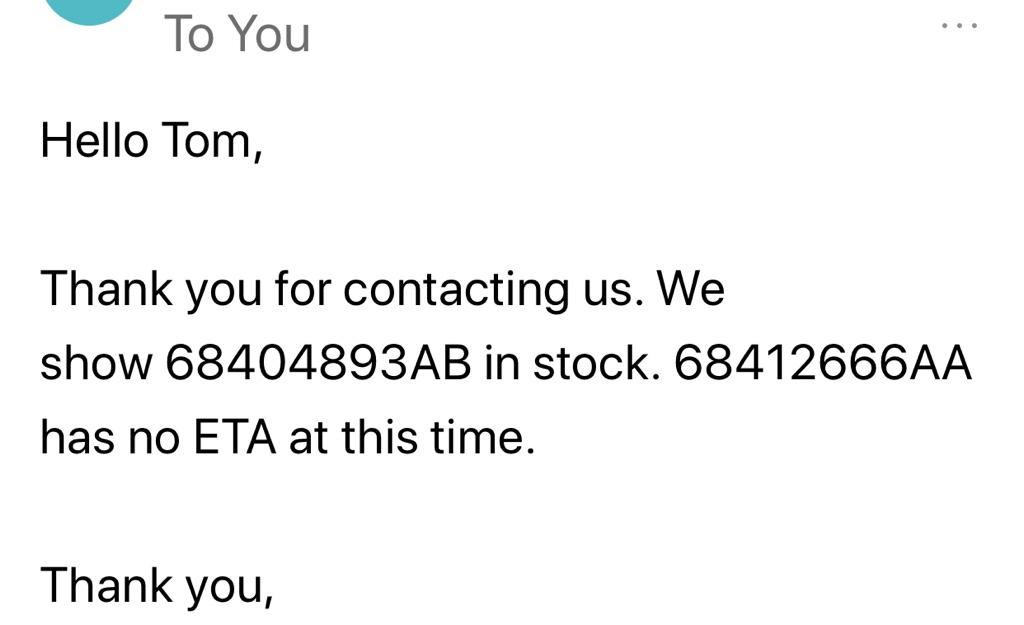Click the word "Hello" in the greeting
The height and width of the screenshot is (625, 1024).
tap(95, 141)
